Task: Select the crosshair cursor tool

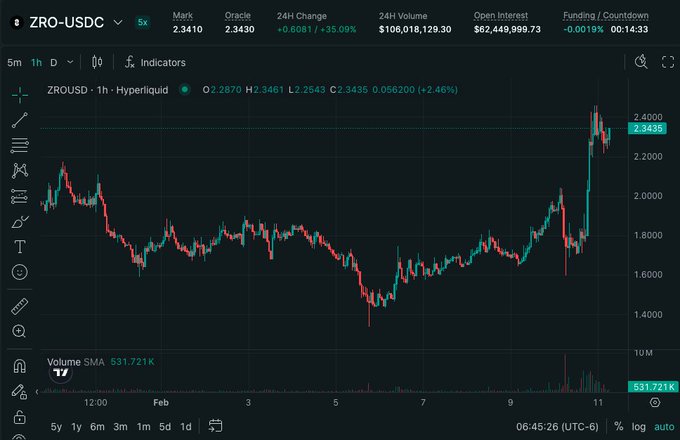Action: click(20, 94)
